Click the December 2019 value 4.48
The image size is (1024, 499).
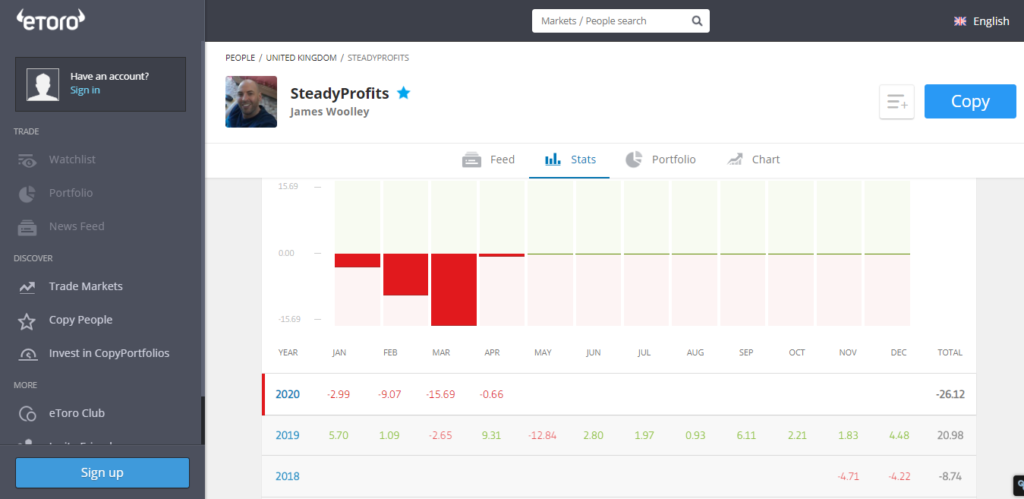pos(899,435)
